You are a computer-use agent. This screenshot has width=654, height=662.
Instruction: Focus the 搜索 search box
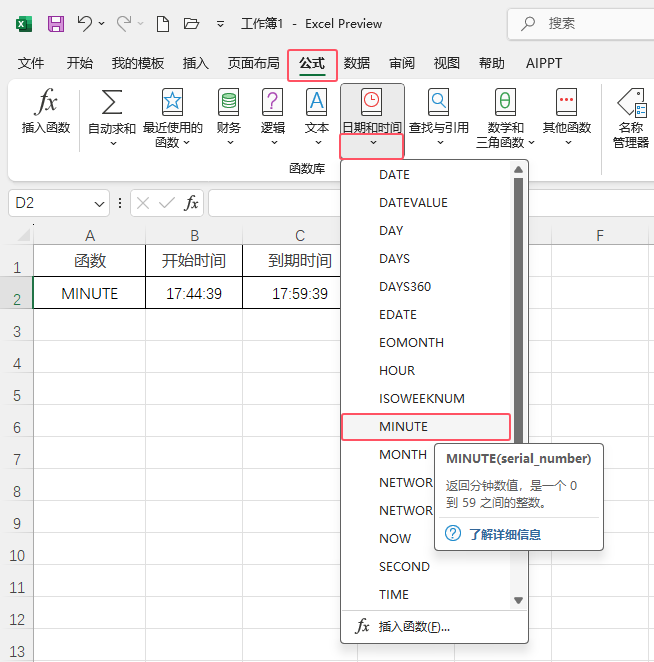pyautogui.click(x=581, y=24)
